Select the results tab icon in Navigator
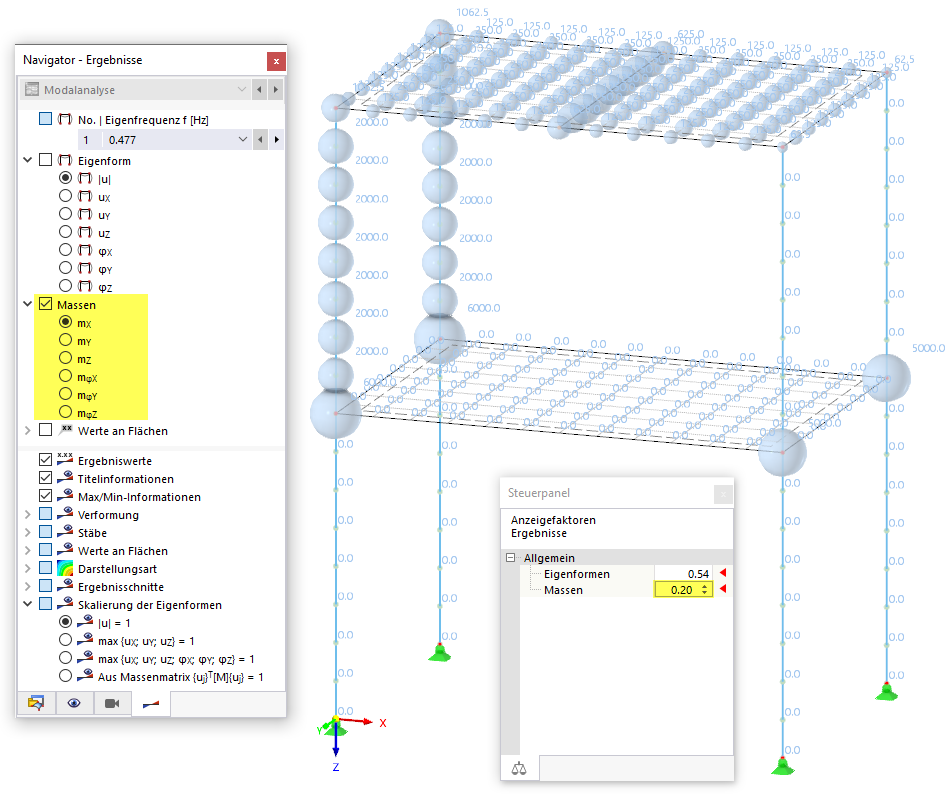 point(151,703)
